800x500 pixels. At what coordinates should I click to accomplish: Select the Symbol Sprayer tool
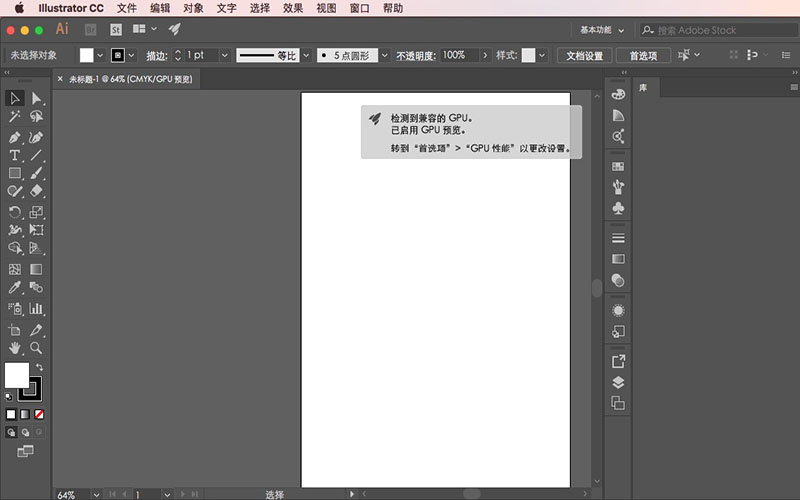pyautogui.click(x=15, y=308)
